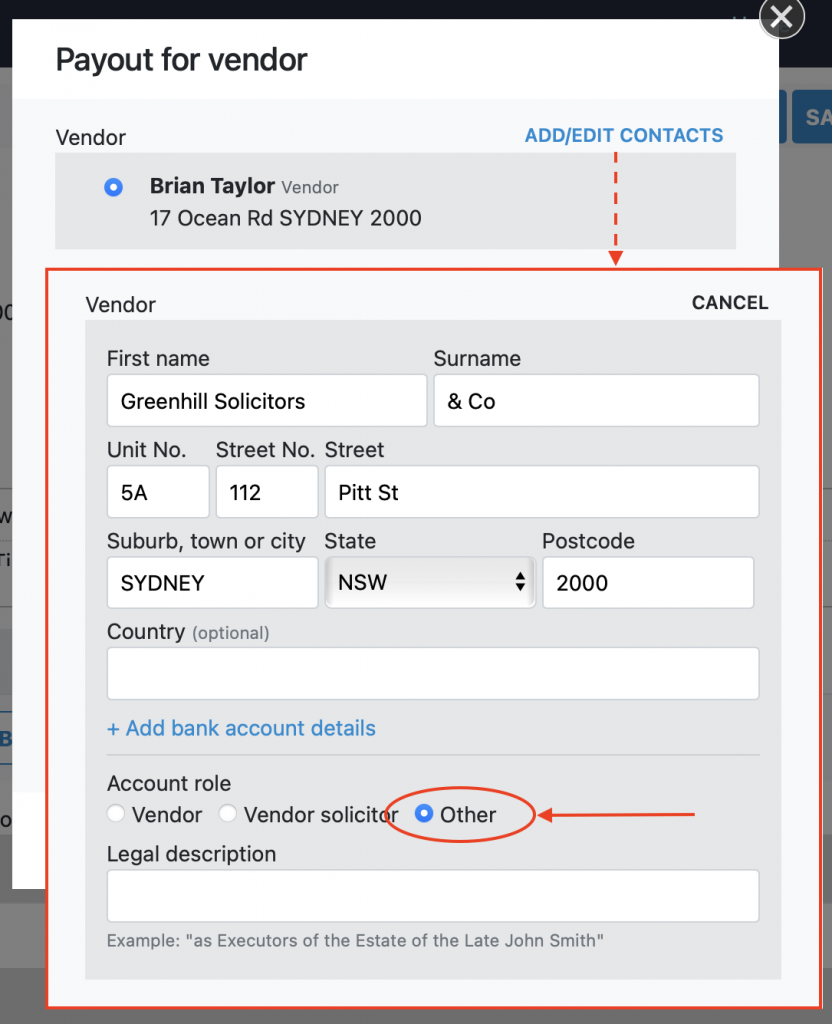Select the Brian Taylor vendor radio button
The width and height of the screenshot is (832, 1024).
click(113, 187)
